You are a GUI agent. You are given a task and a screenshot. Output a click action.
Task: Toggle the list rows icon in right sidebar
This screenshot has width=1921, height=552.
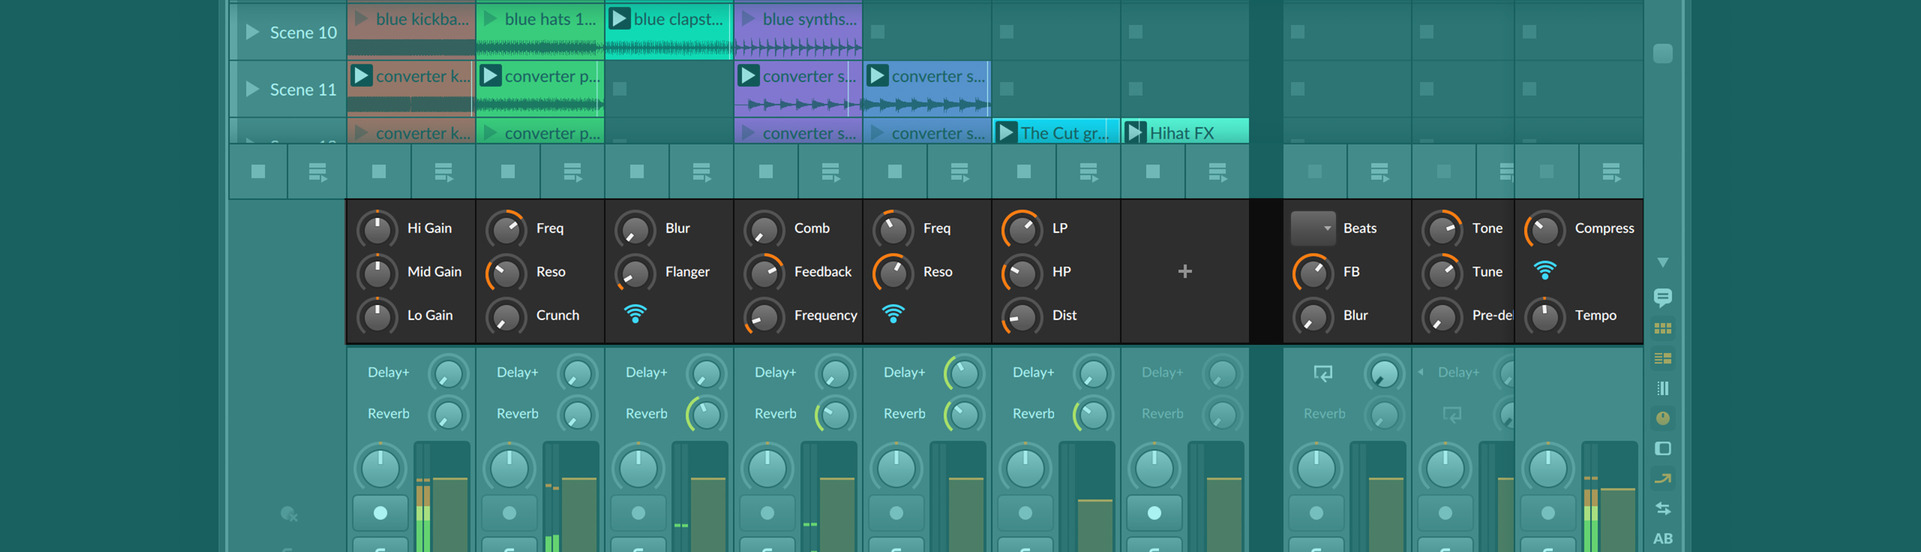coord(1663,358)
